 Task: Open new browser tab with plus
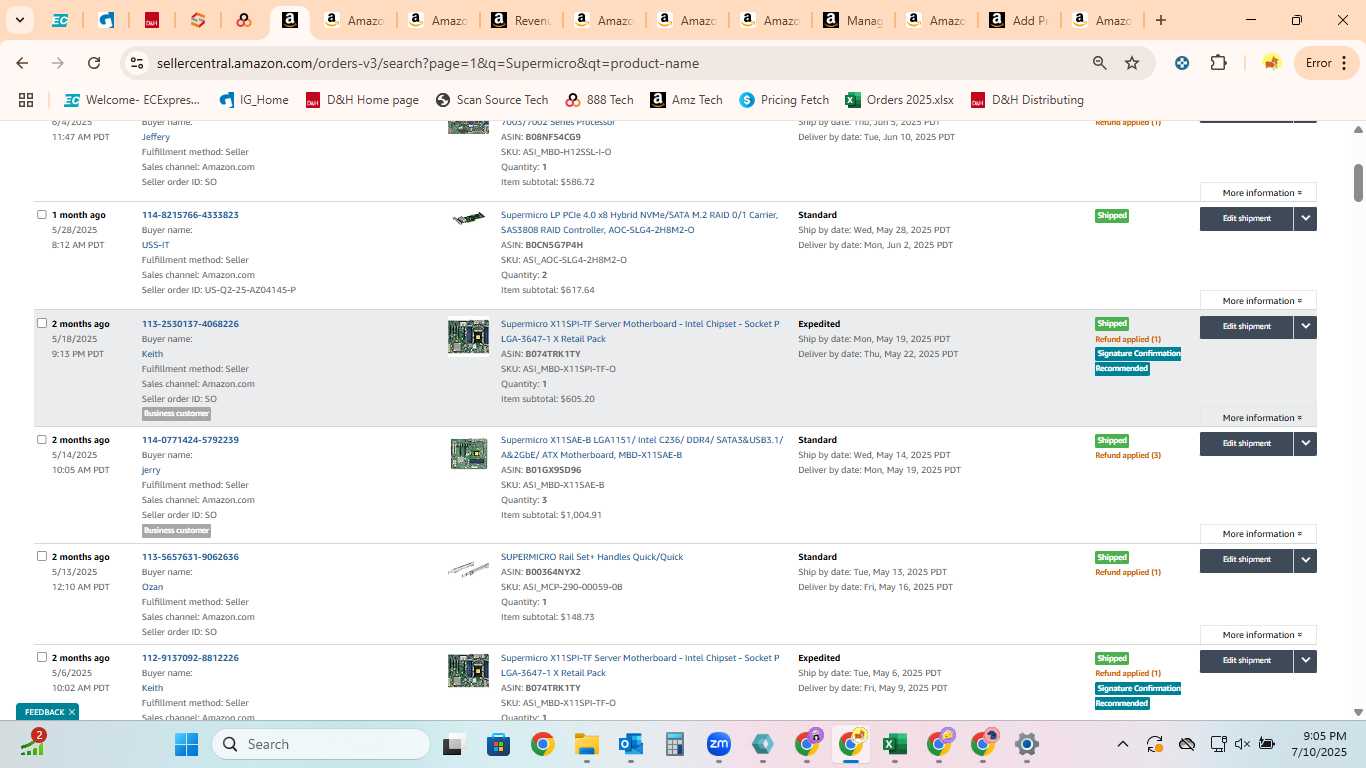tap(1160, 20)
